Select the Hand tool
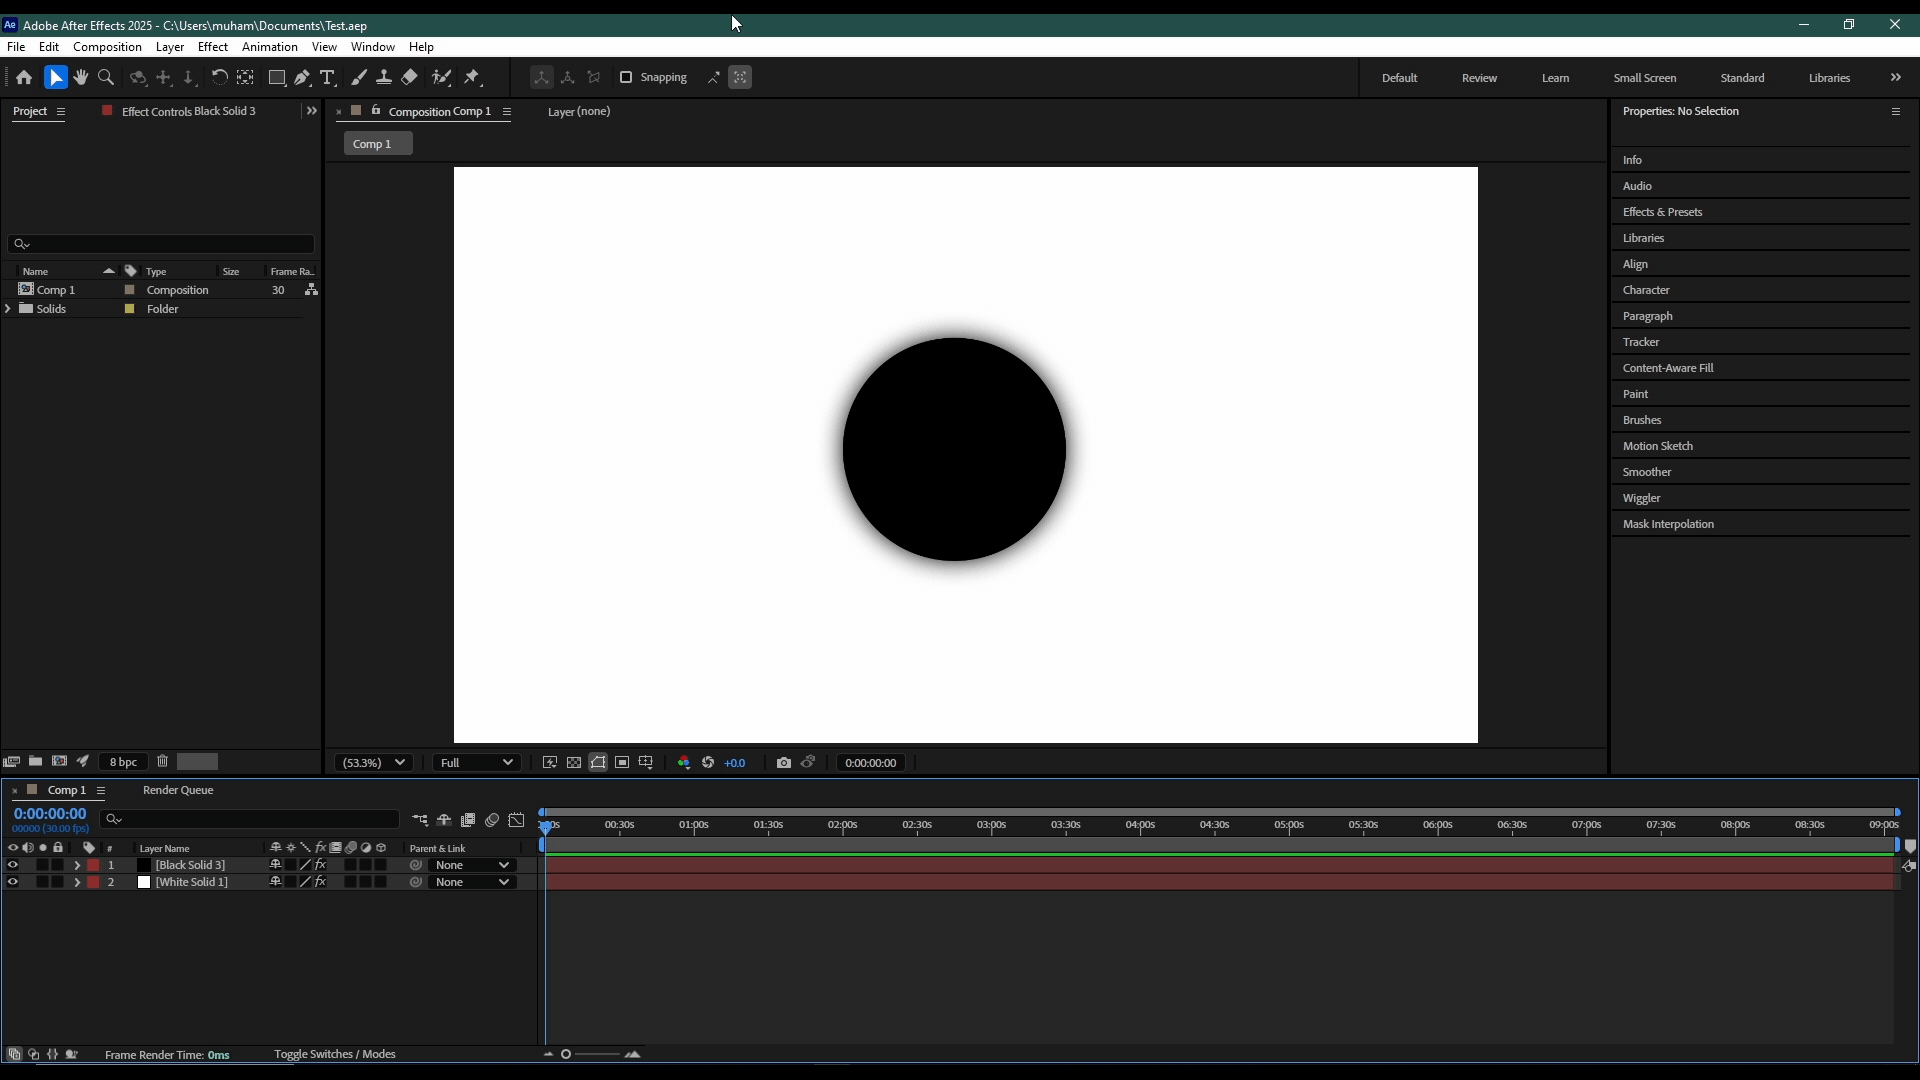 click(81, 77)
